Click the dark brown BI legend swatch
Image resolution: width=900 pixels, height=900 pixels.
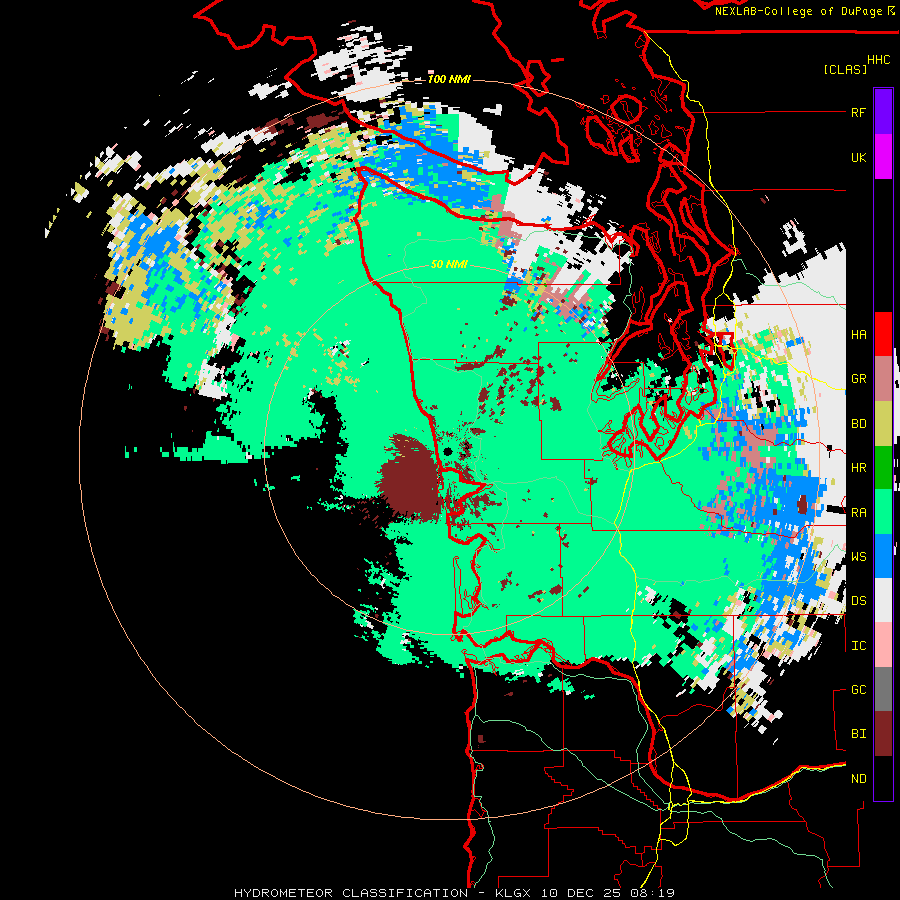click(x=883, y=734)
